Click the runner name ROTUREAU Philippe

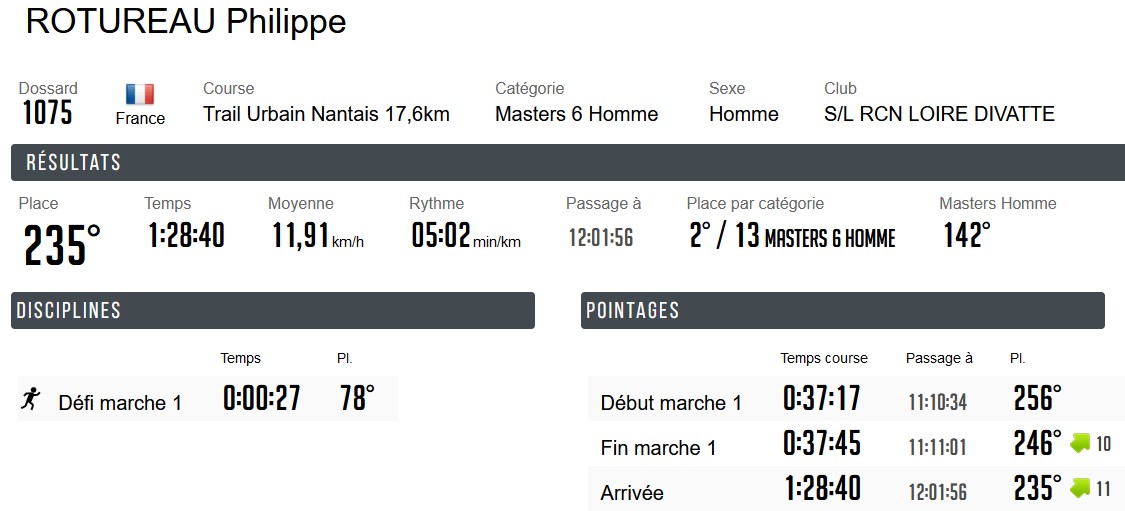(x=186, y=22)
